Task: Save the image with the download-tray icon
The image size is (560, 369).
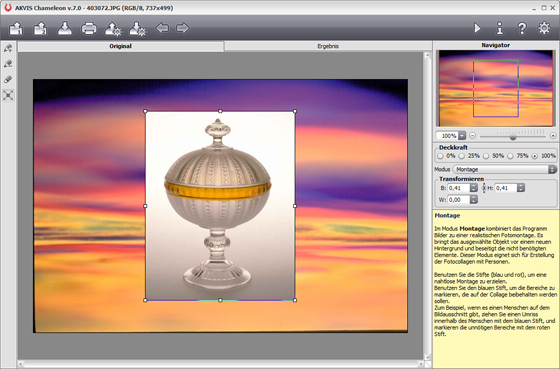Action: [x=65, y=29]
